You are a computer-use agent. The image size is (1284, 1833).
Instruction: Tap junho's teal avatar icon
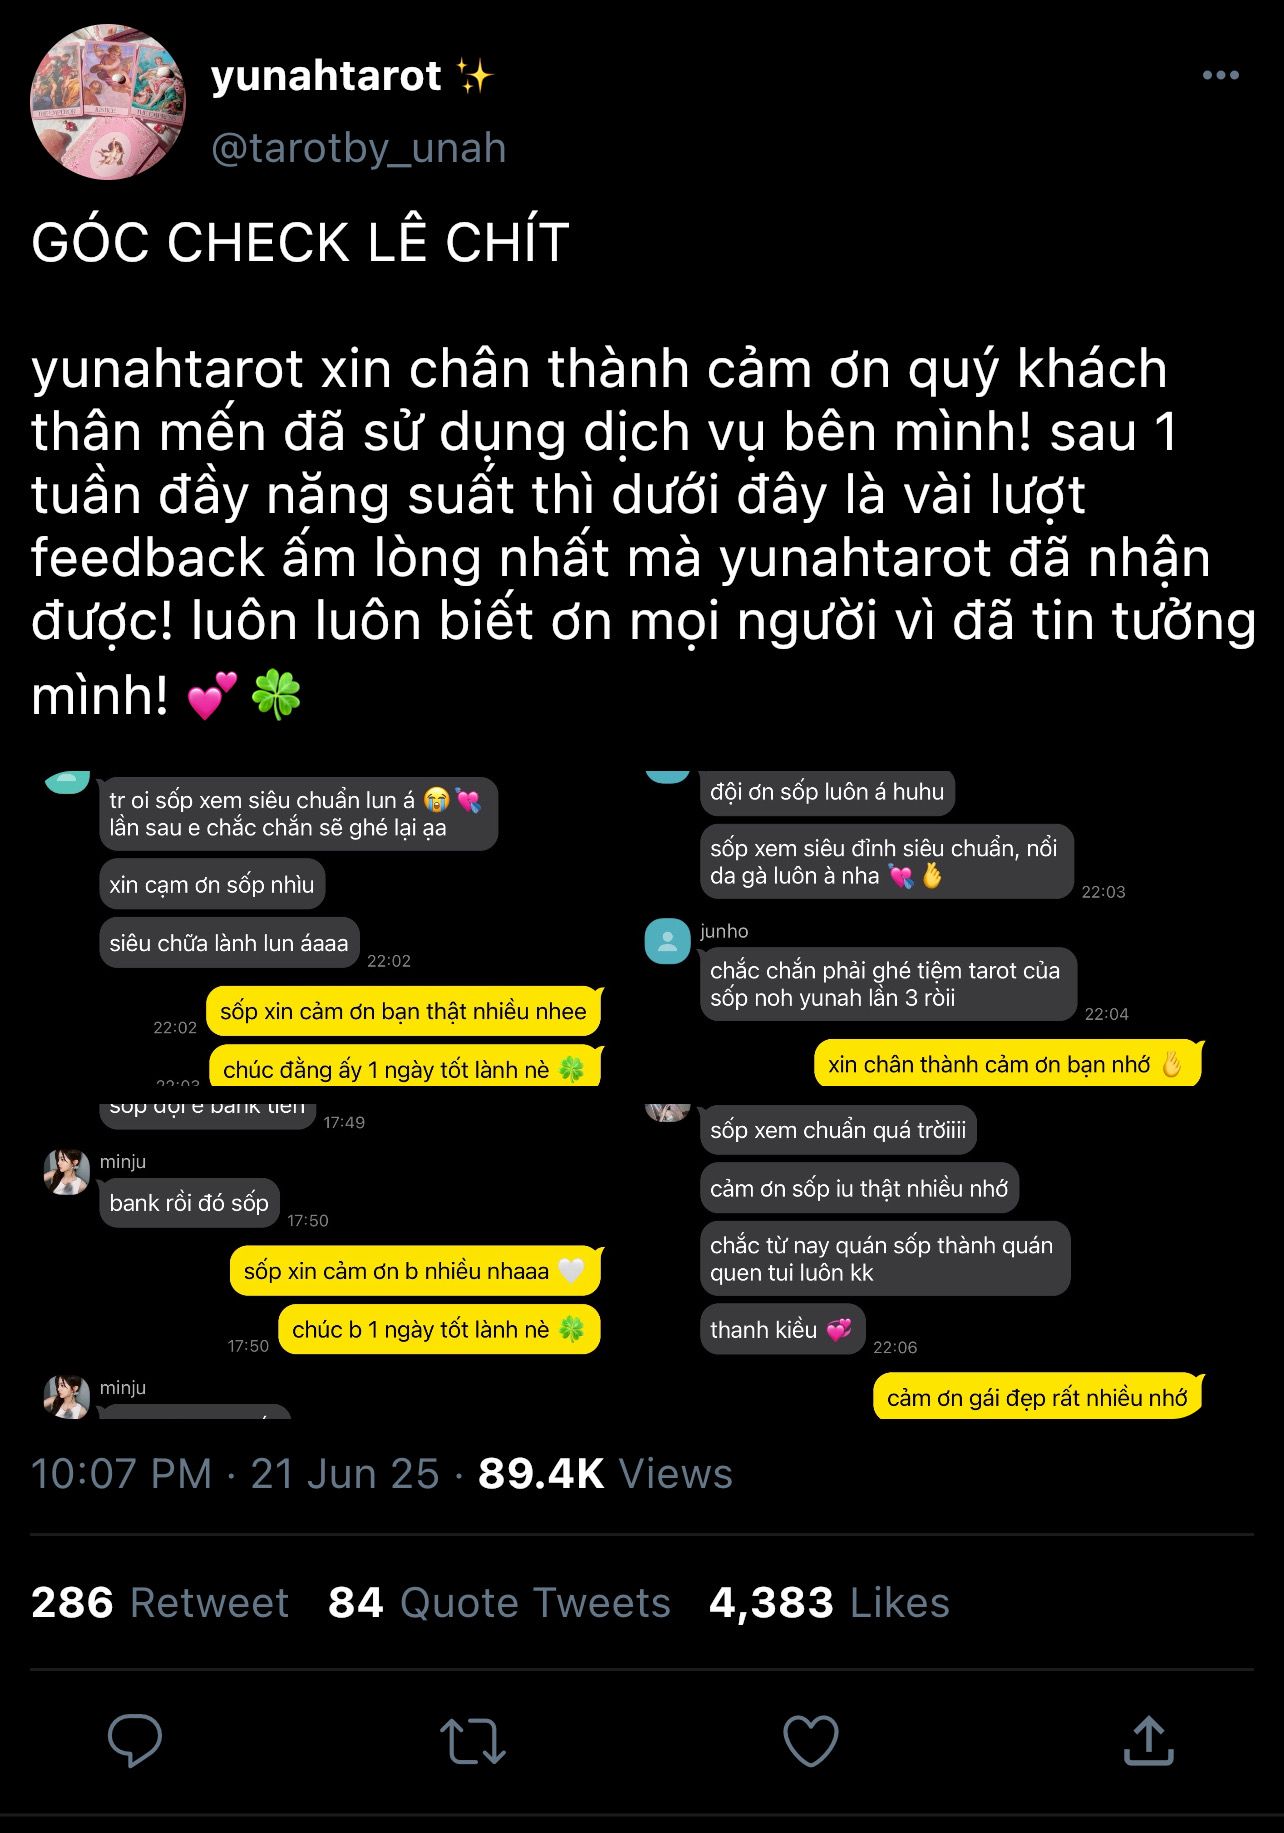668,941
